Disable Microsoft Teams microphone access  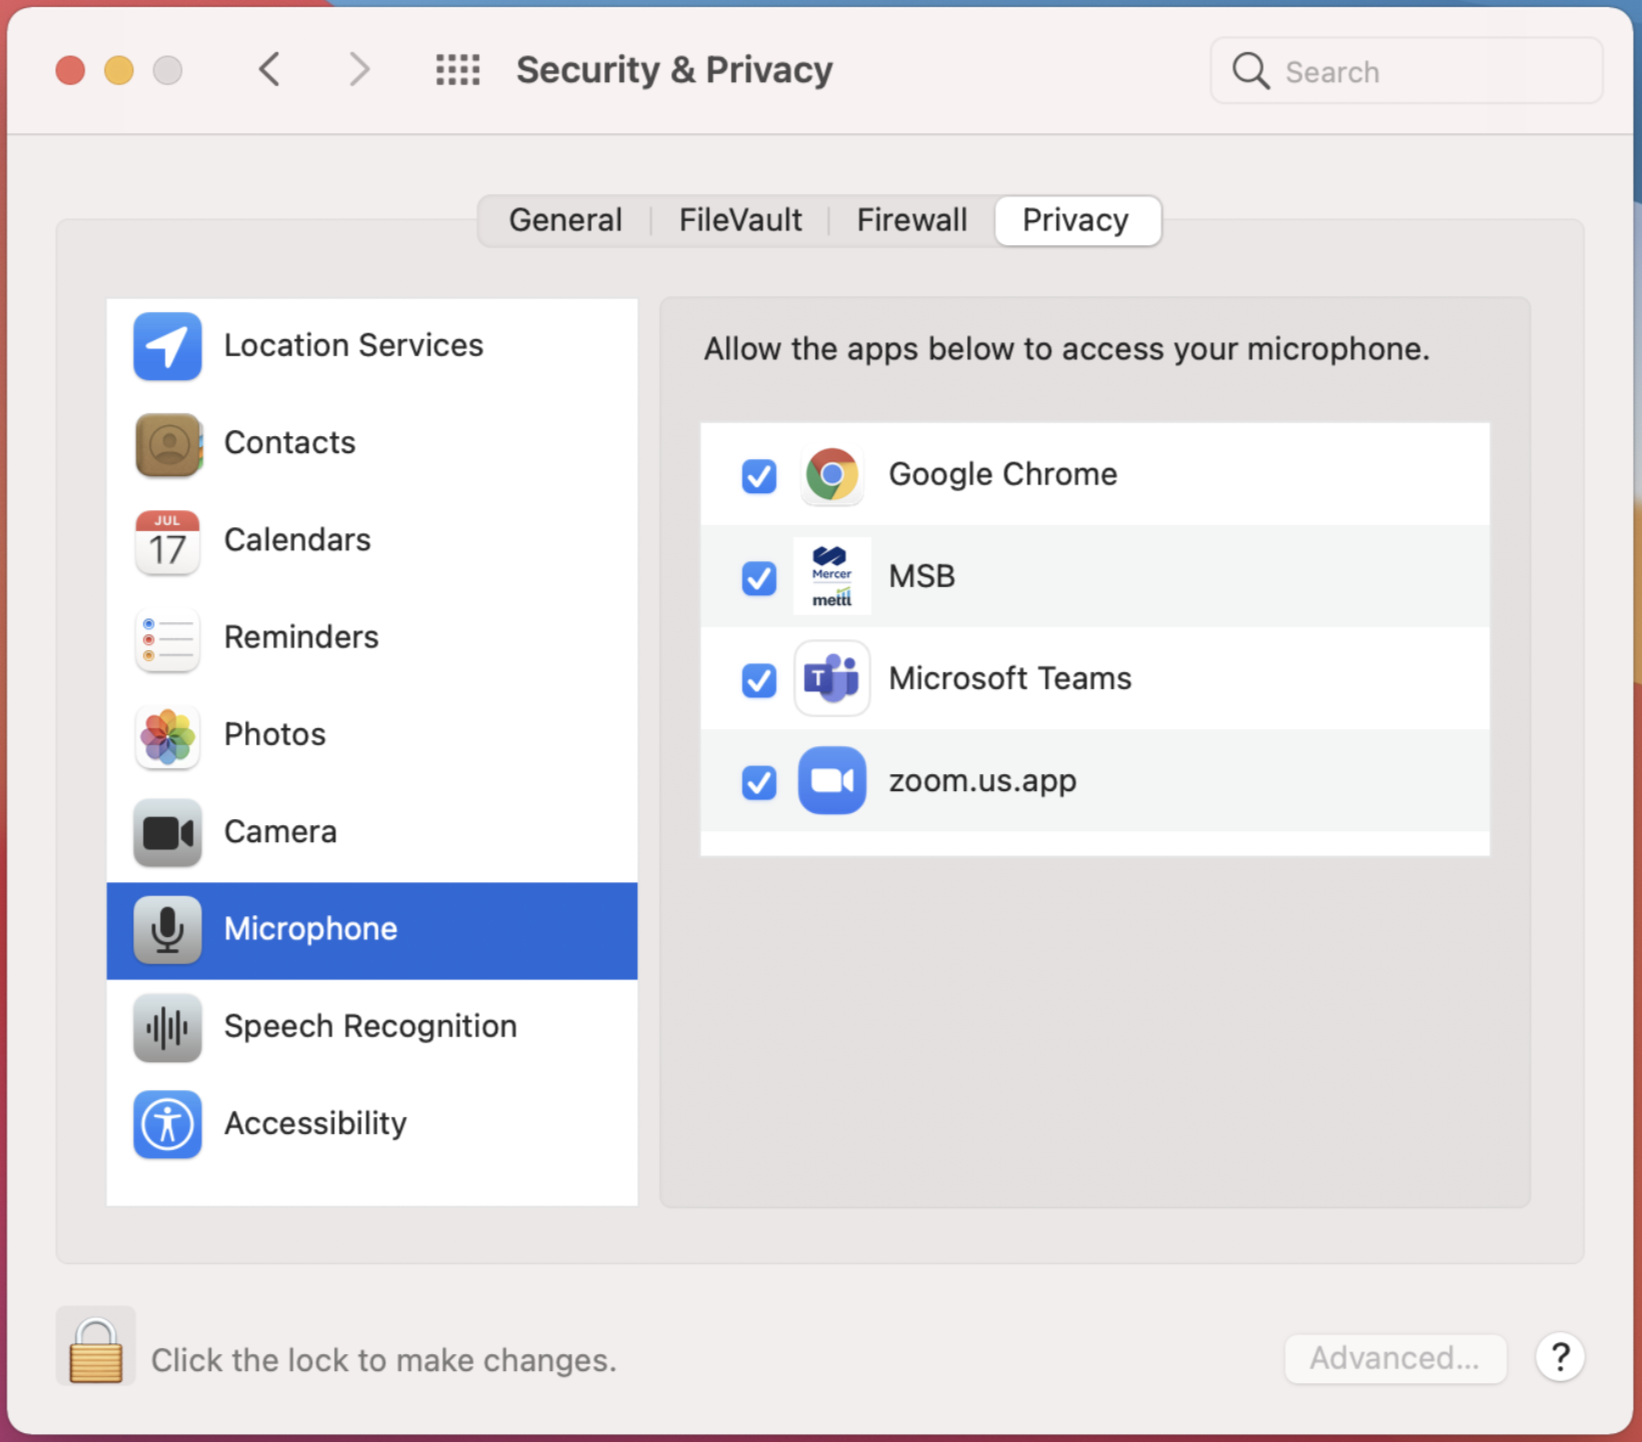(759, 680)
